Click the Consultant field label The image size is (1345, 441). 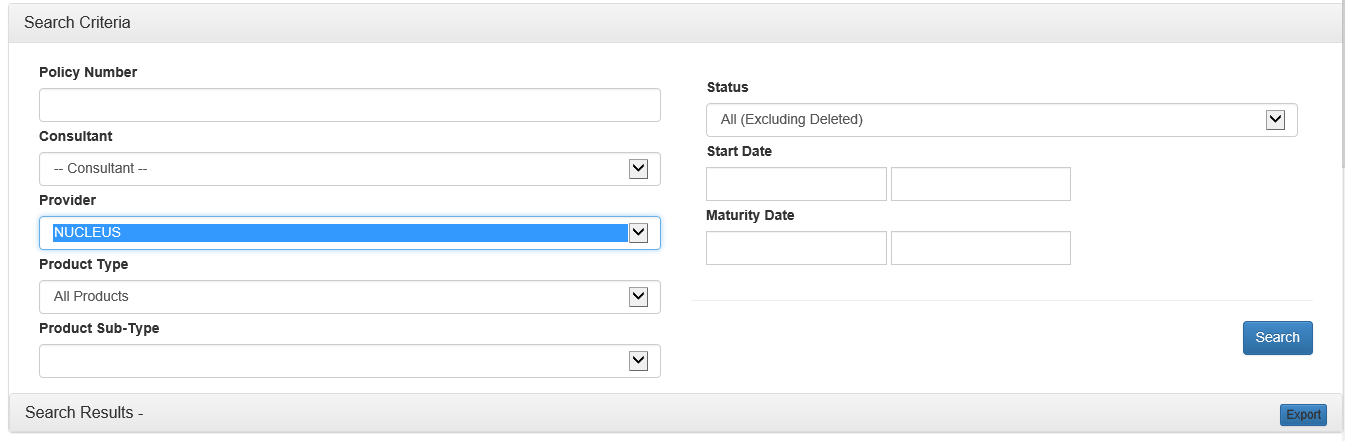click(x=76, y=136)
